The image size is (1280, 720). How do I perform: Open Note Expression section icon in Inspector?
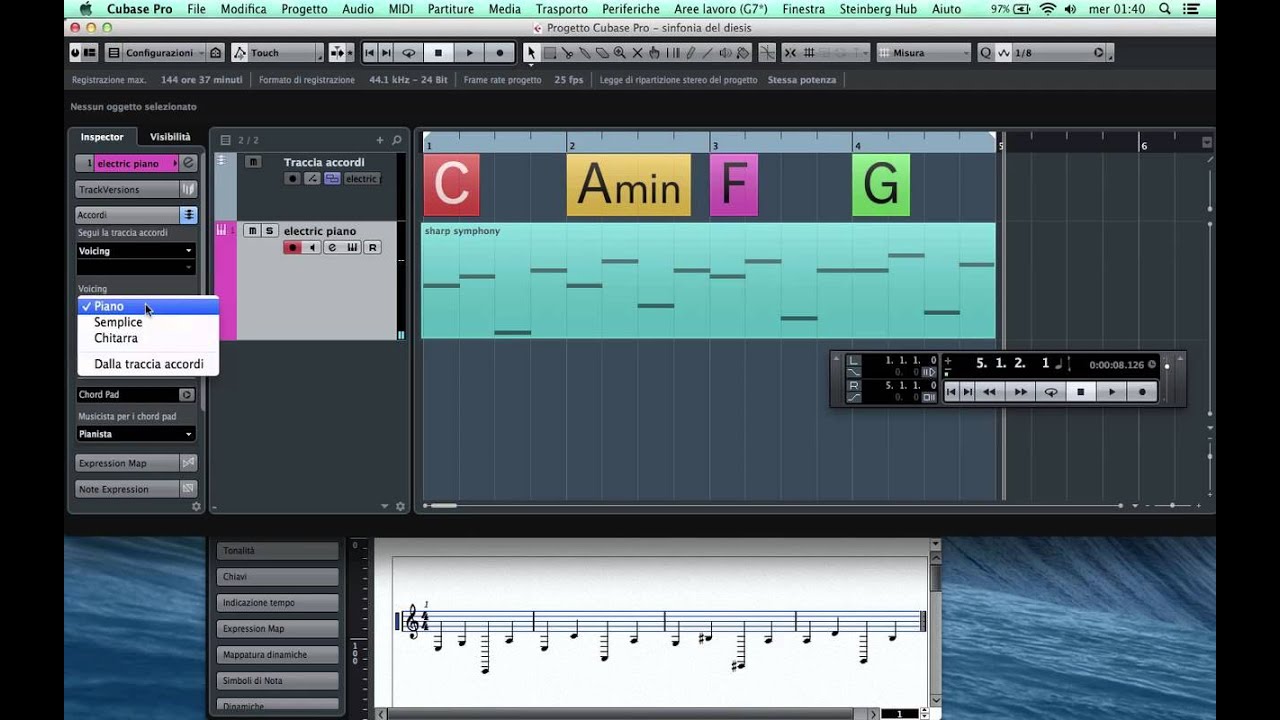pyautogui.click(x=188, y=489)
